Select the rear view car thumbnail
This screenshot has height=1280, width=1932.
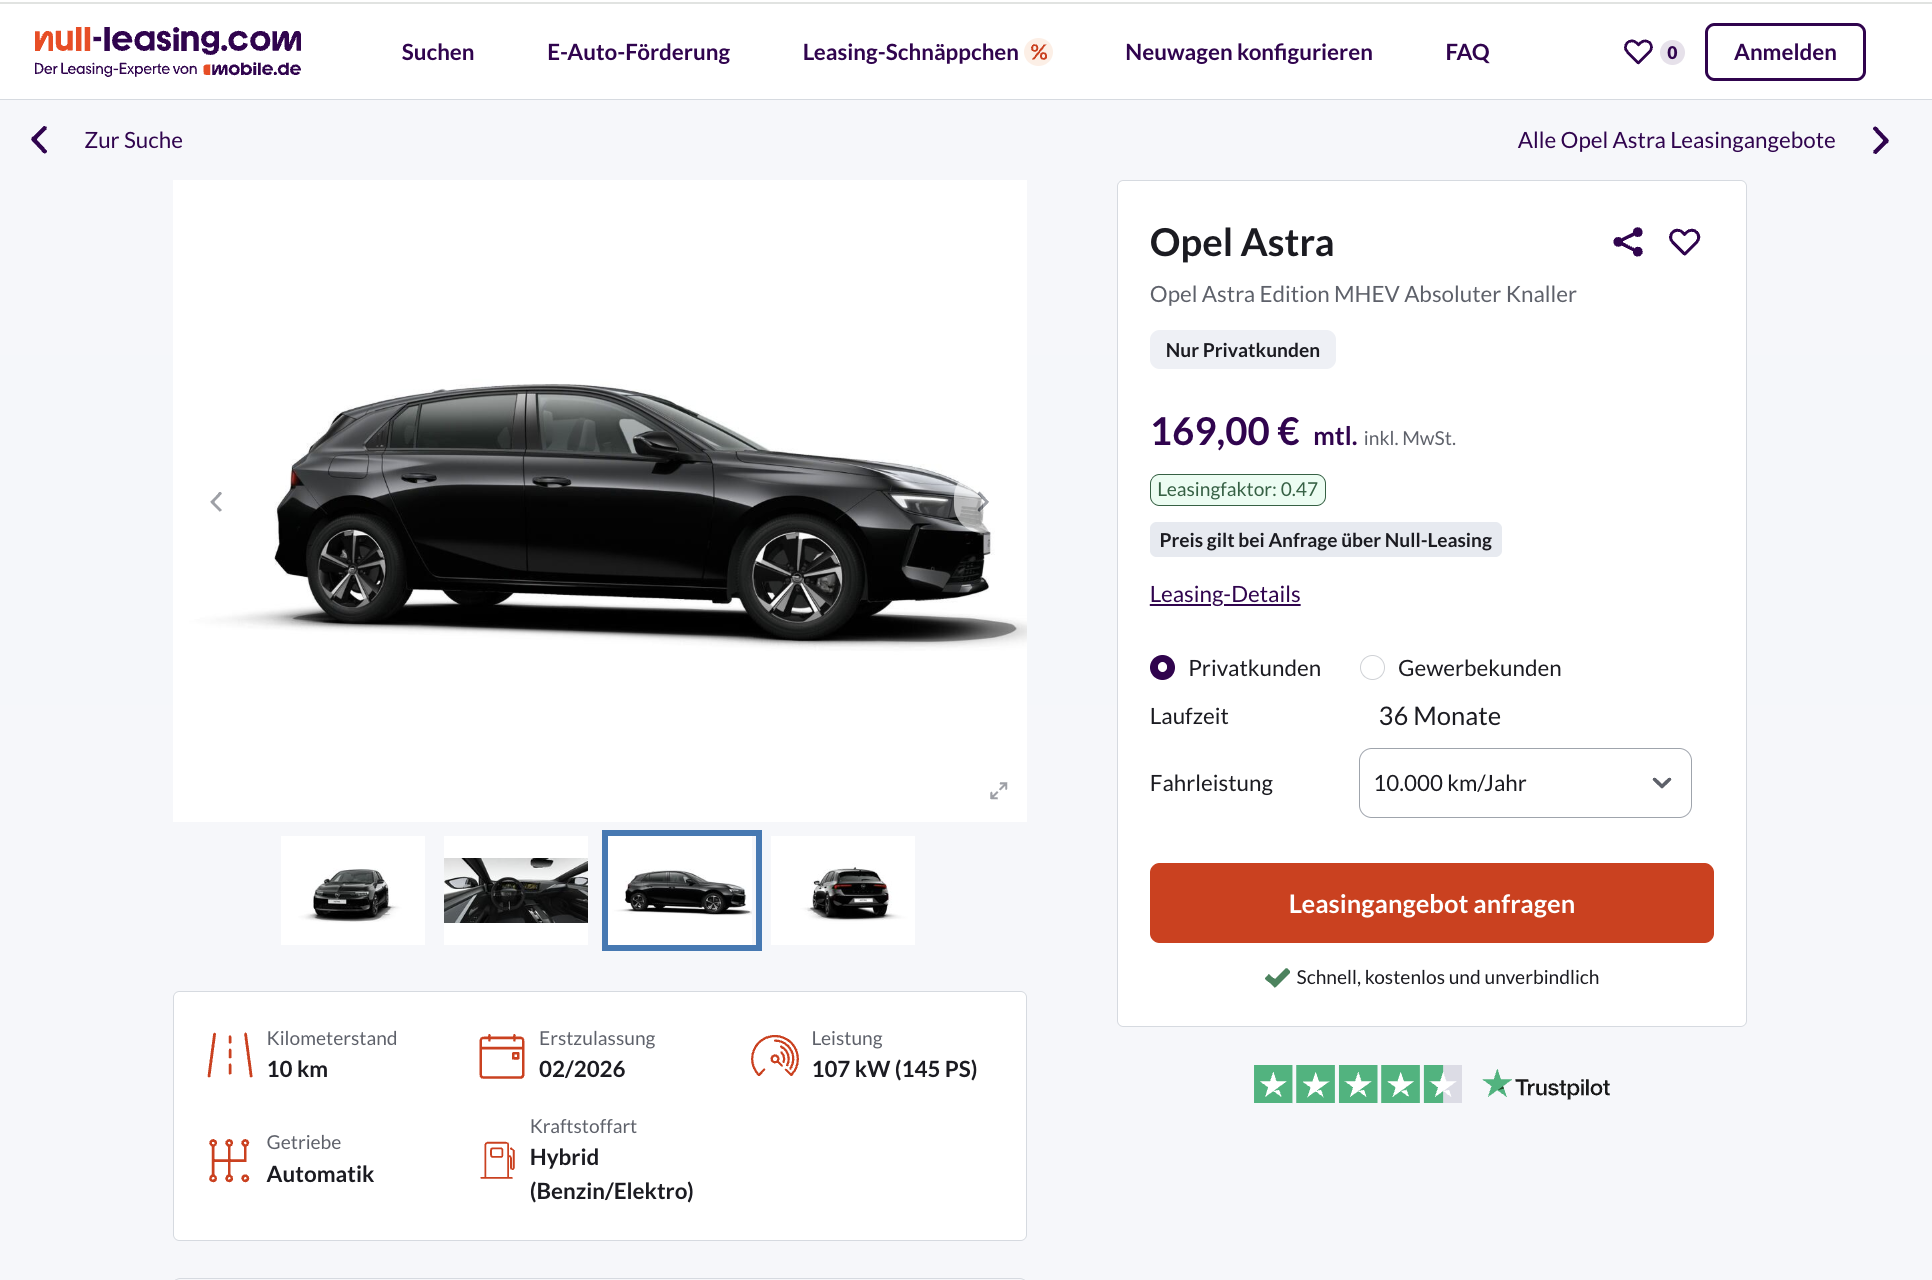[843, 890]
